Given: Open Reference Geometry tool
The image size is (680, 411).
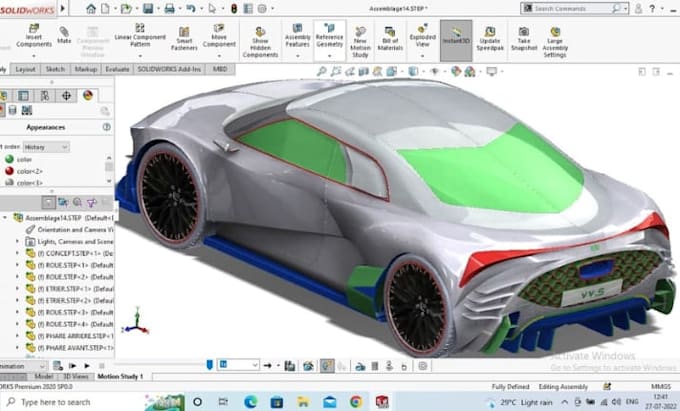Looking at the screenshot, I should (330, 36).
